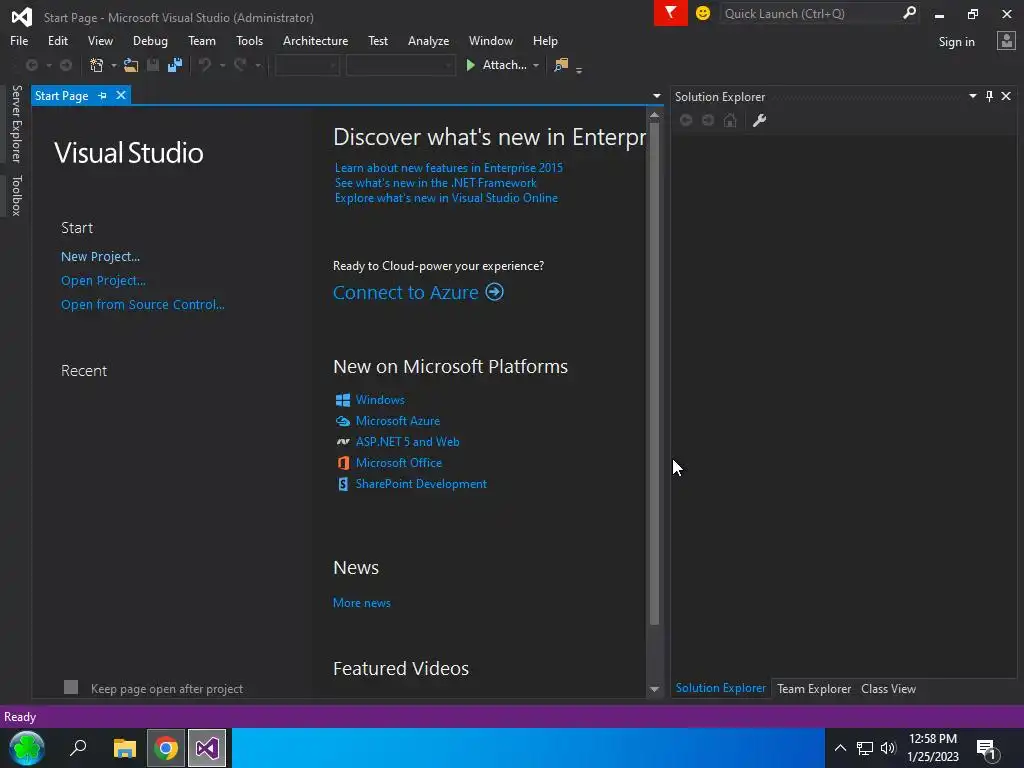Image resolution: width=1024 pixels, height=768 pixels.
Task: Open the Solution Platforms combo box
Action: tap(400, 65)
